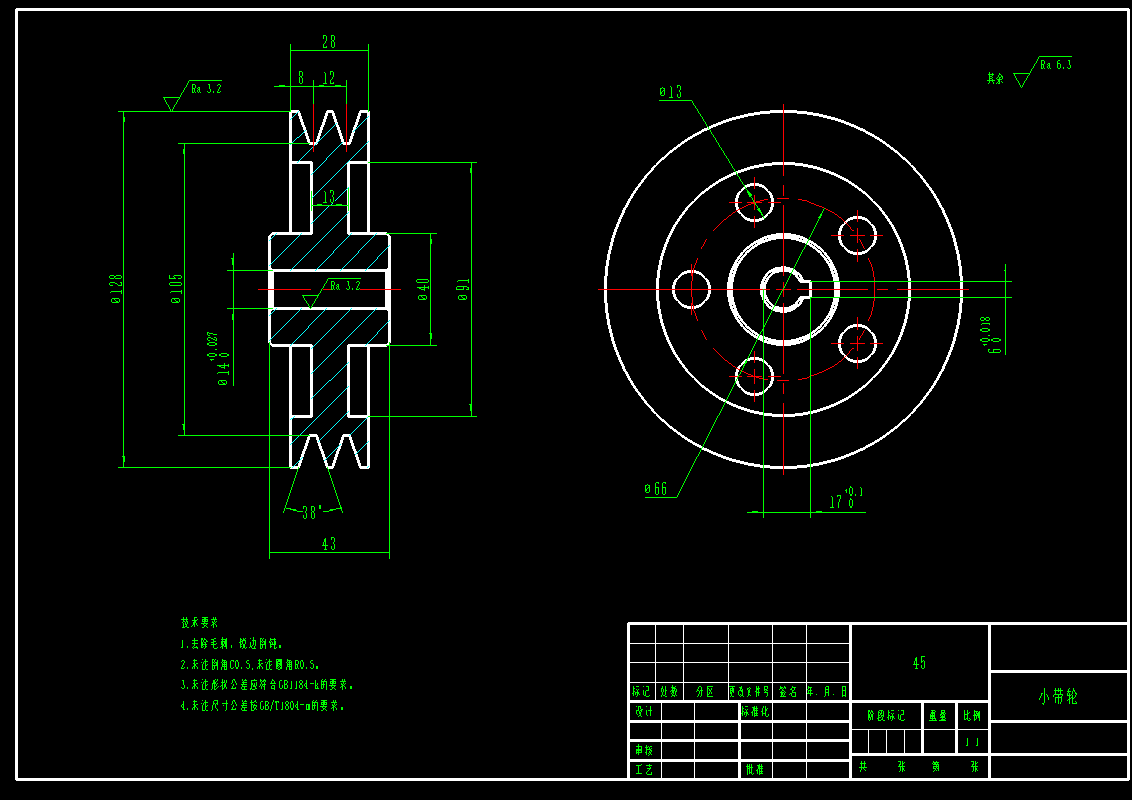Click the 8 groove offset dimension

click(x=301, y=77)
